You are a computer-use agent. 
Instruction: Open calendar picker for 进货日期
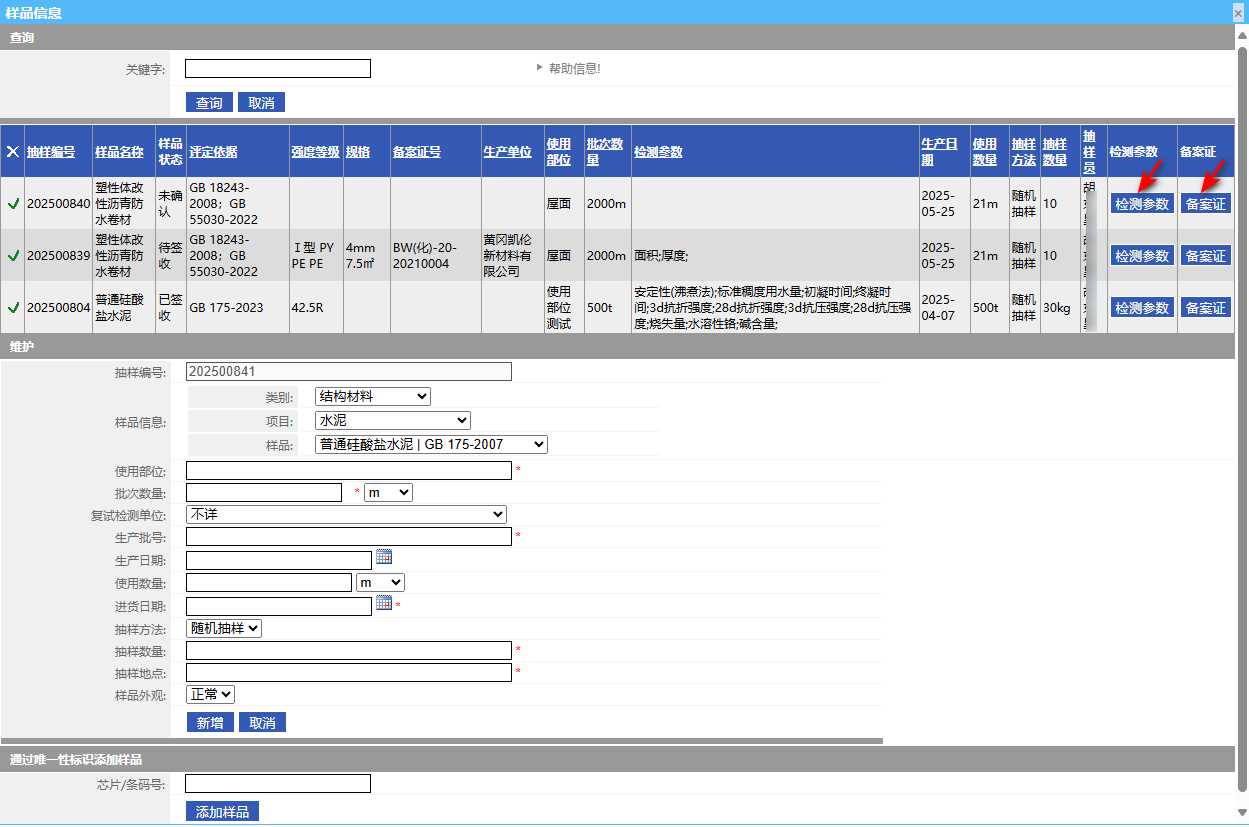pos(384,603)
